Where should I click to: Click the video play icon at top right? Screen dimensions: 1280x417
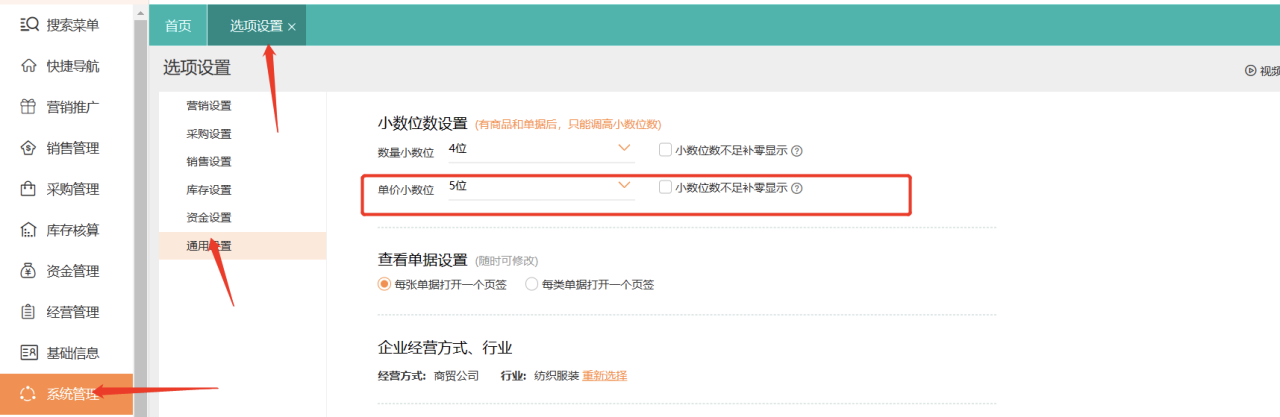pyautogui.click(x=1250, y=71)
